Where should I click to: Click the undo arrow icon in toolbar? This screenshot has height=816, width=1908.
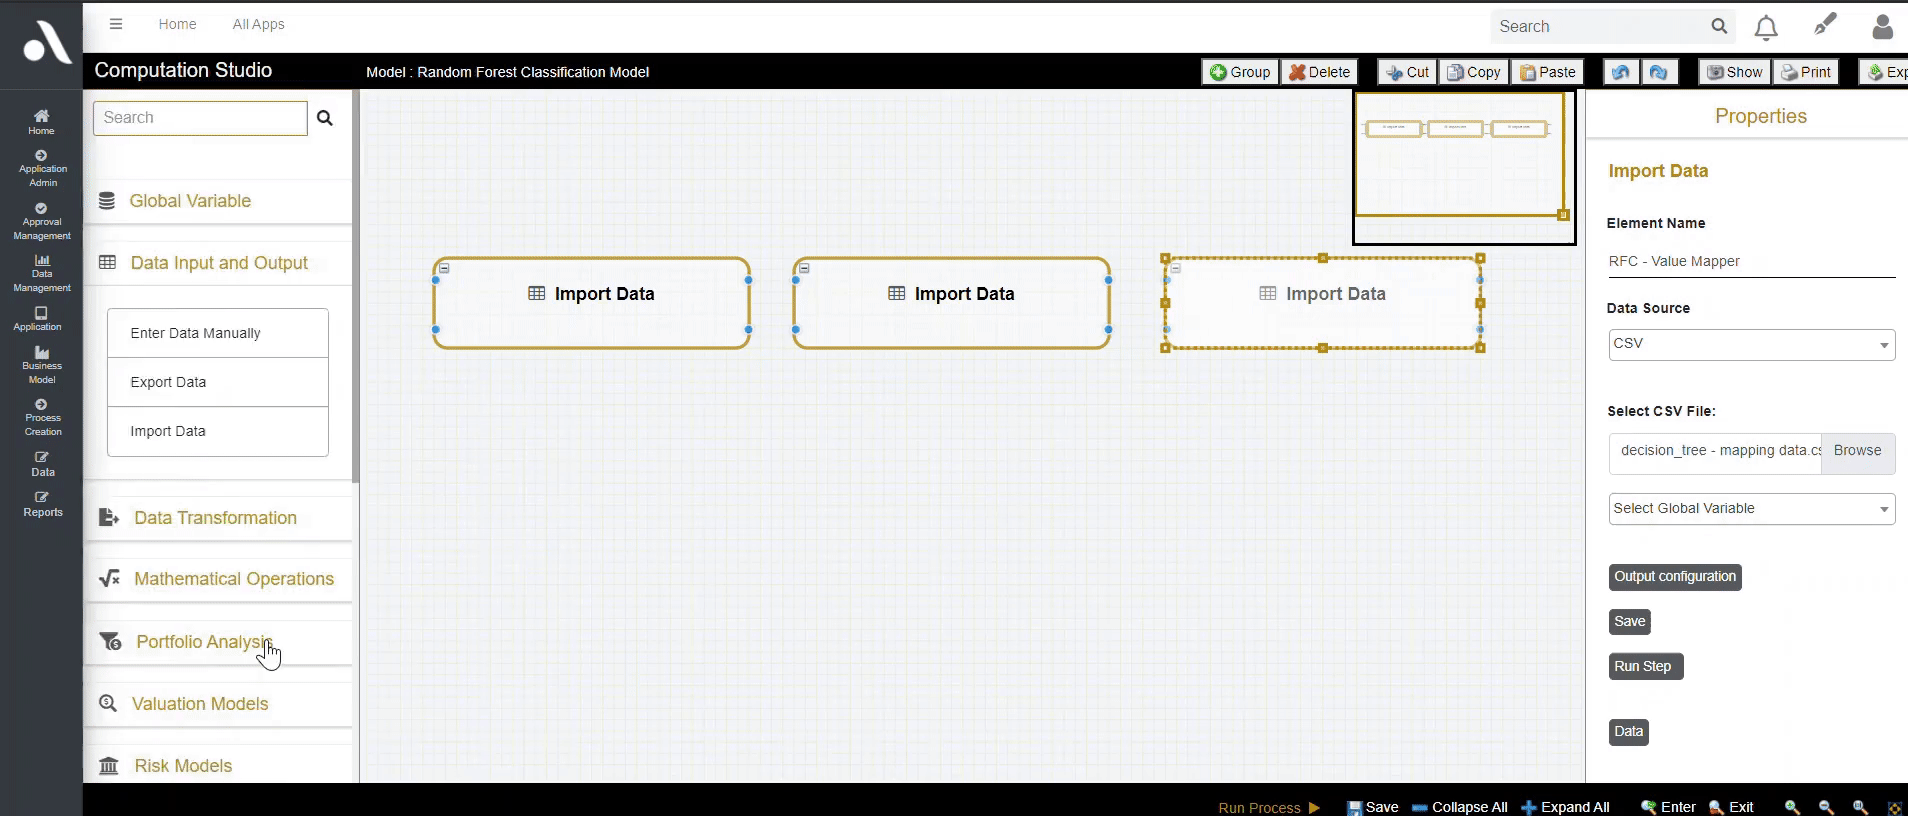tap(1621, 72)
